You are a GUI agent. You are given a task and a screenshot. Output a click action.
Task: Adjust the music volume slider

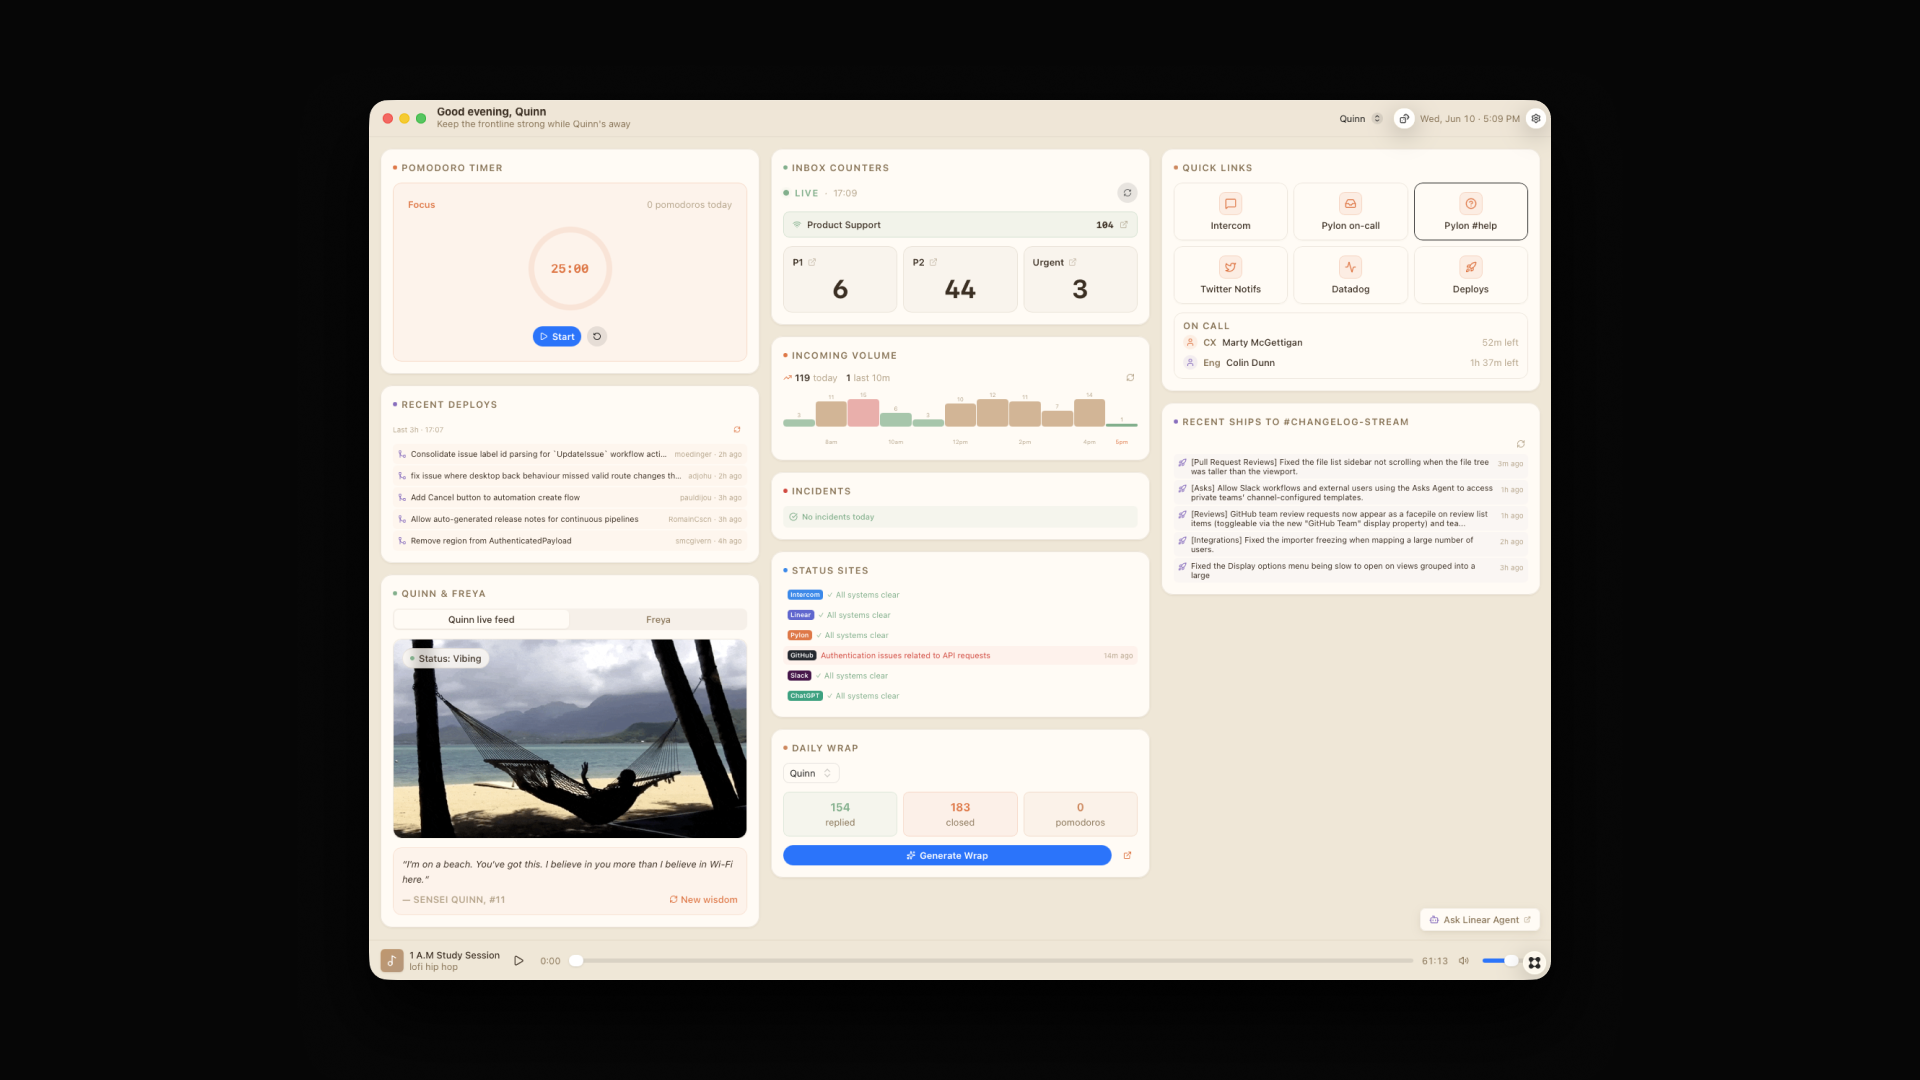click(1499, 961)
